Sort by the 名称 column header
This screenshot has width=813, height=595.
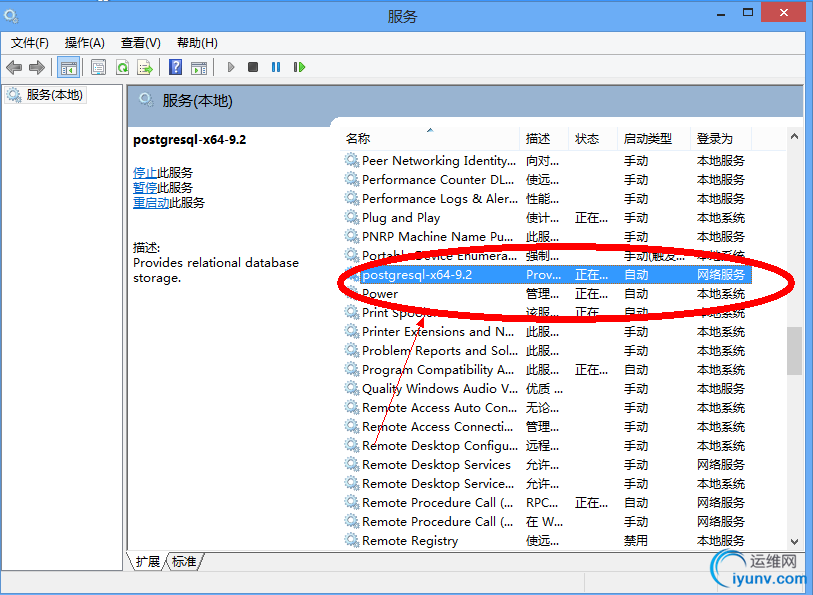click(x=431, y=139)
